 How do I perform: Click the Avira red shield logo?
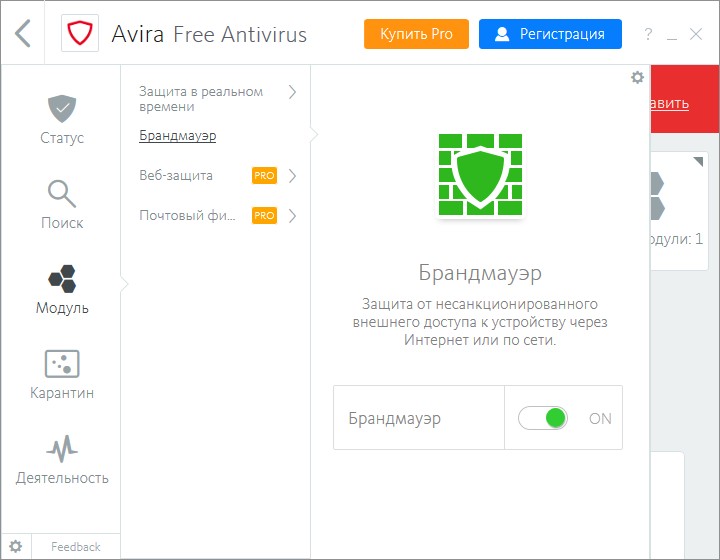click(80, 33)
